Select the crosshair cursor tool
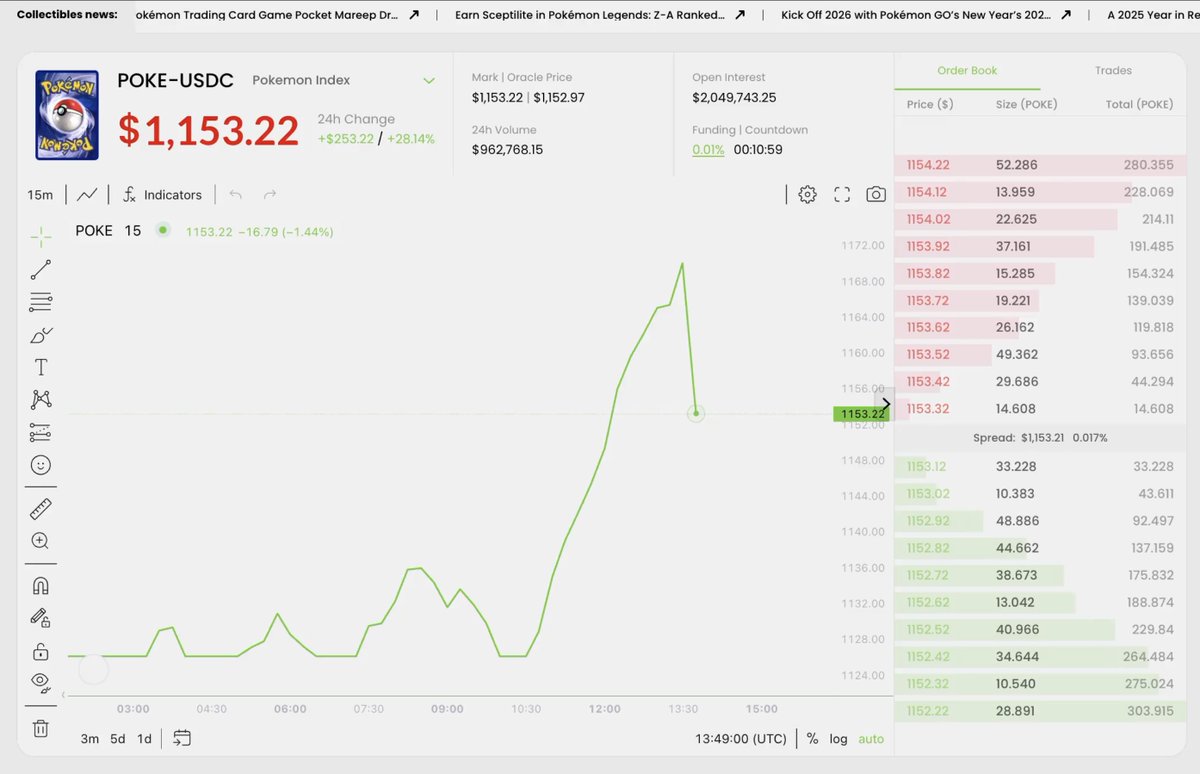 40,237
